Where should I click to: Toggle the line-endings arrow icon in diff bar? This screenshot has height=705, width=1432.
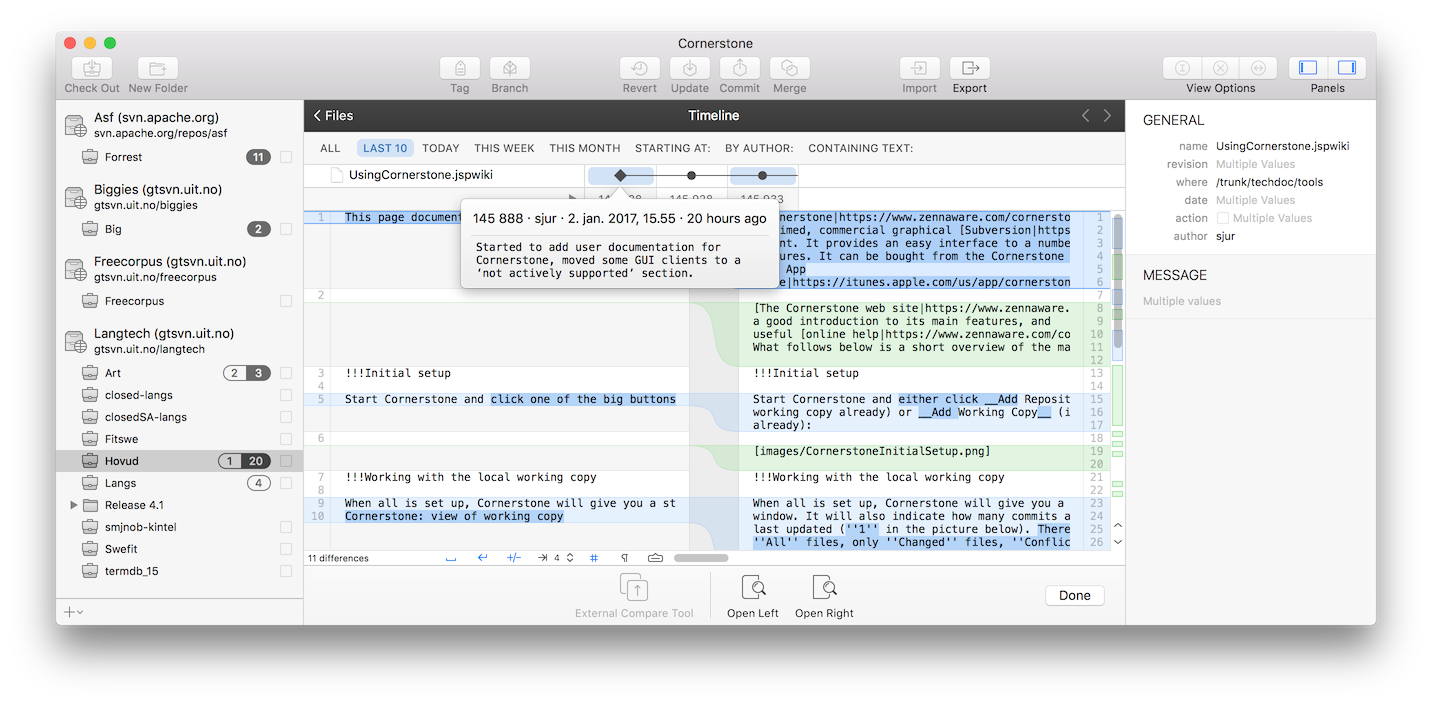coord(482,558)
